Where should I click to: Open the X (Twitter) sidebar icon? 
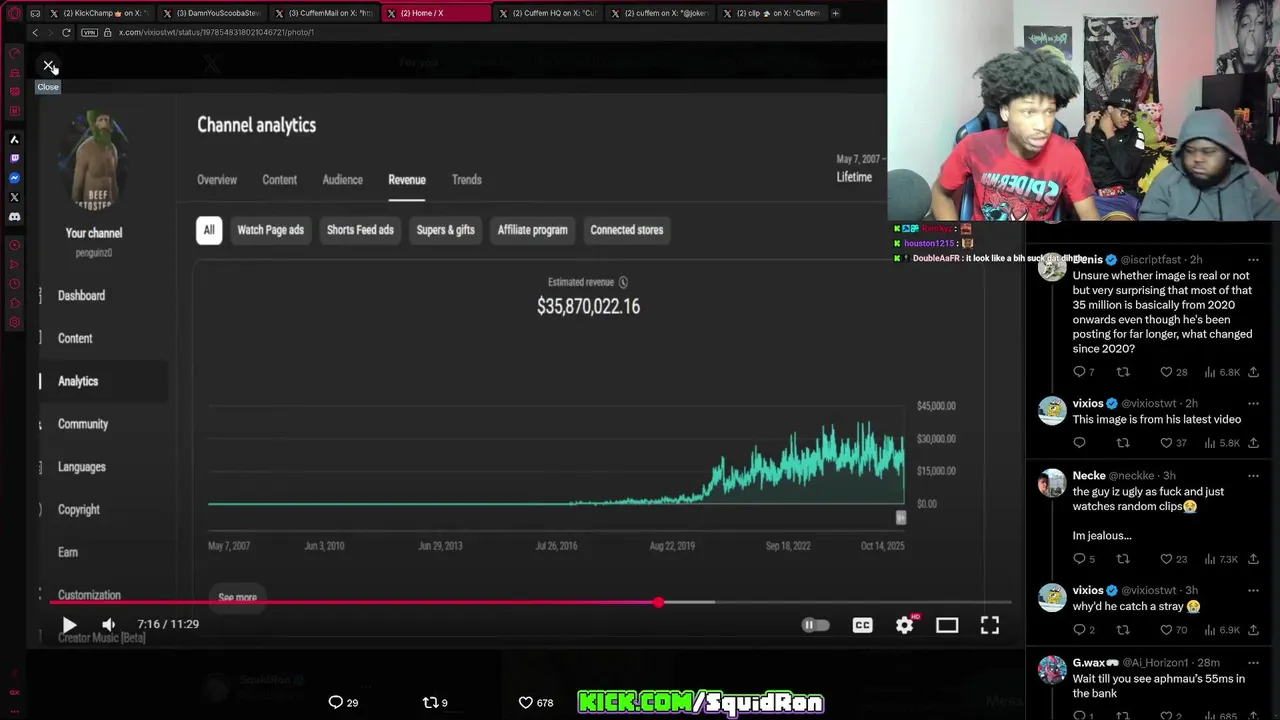[14, 197]
